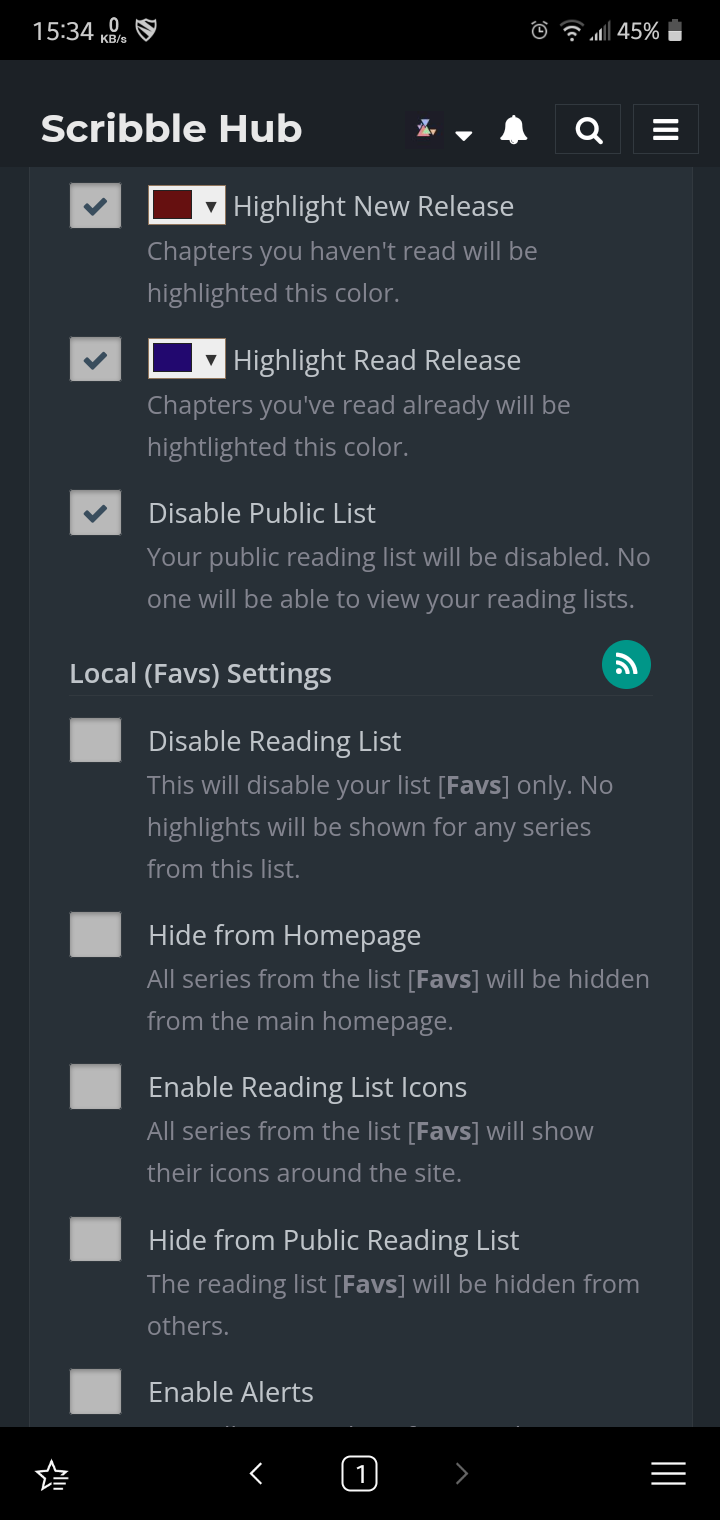Screen dimensions: 720x1520
Task: Uncheck Highlight New Release checkbox
Action: [95, 206]
